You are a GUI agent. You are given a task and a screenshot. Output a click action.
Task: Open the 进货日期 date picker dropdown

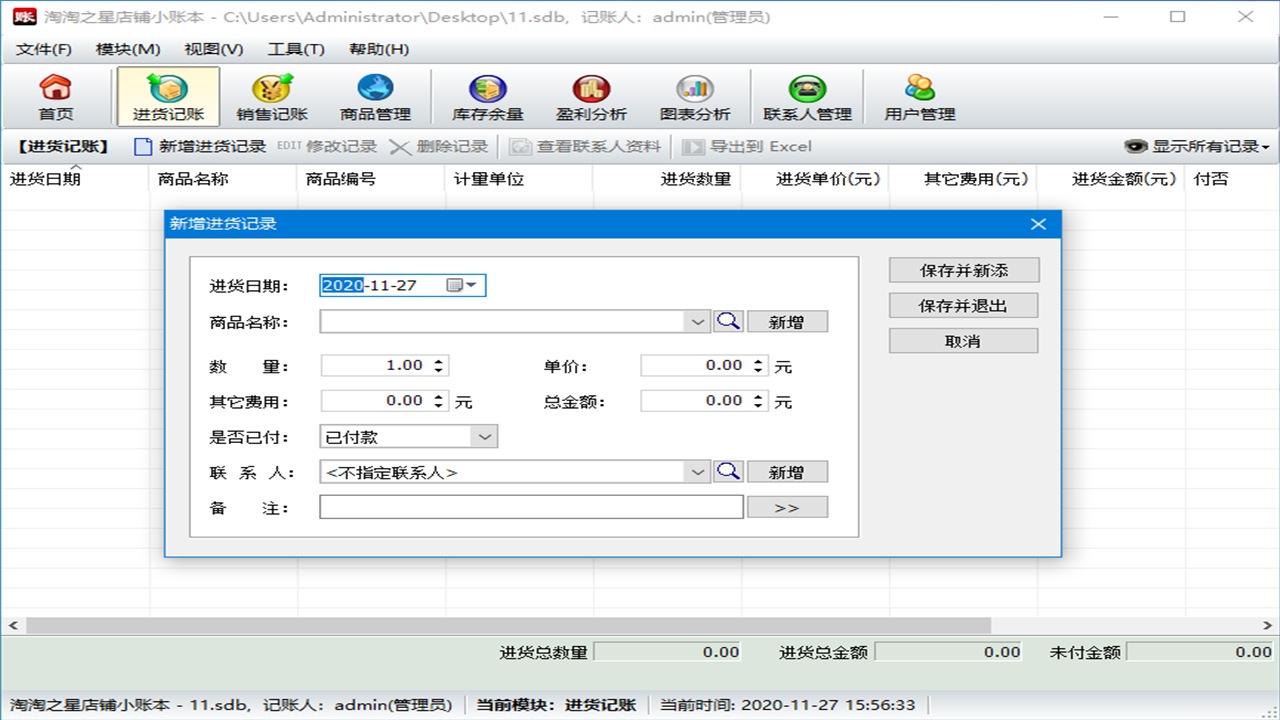(x=470, y=285)
